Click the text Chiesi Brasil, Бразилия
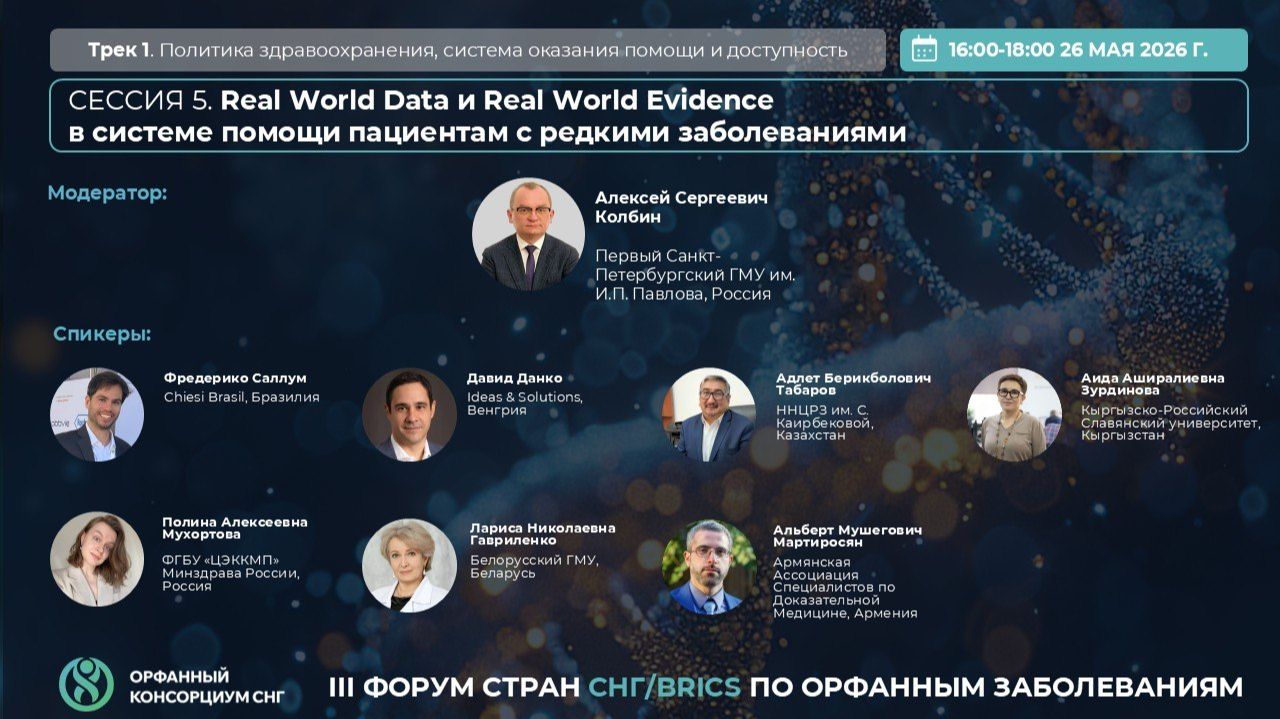 click(x=242, y=397)
